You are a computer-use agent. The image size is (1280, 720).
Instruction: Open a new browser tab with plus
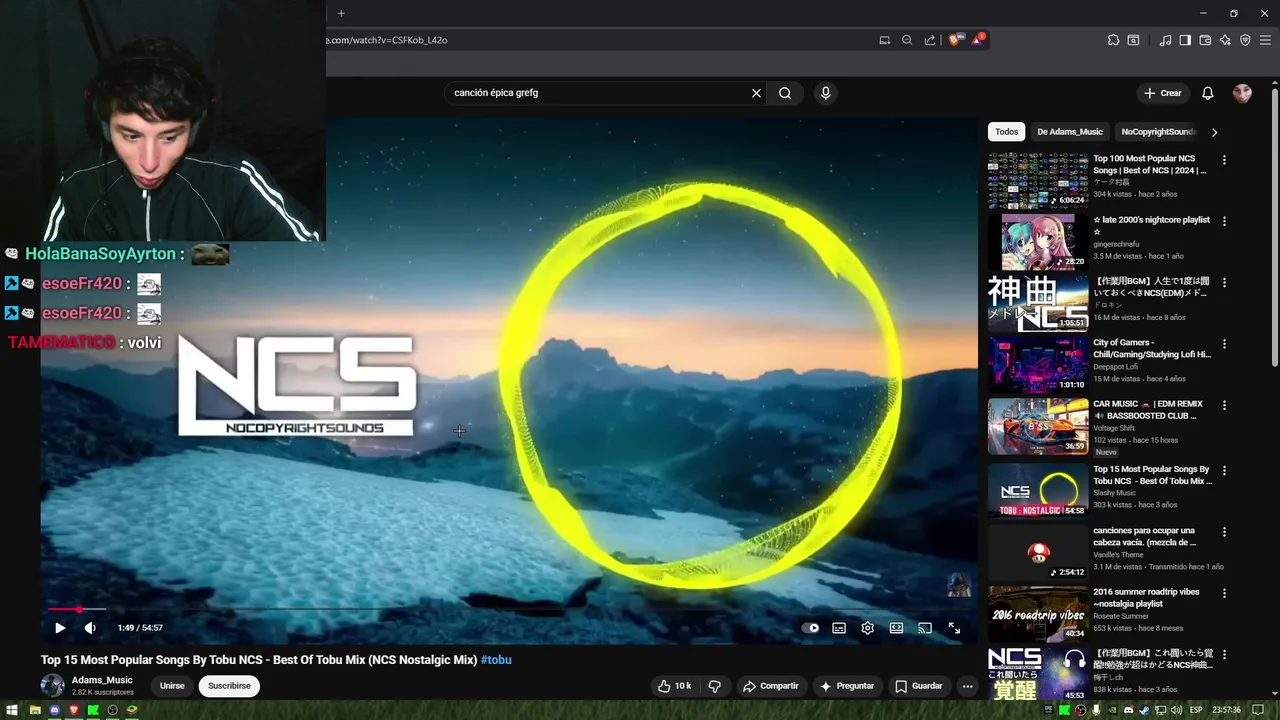(x=341, y=13)
